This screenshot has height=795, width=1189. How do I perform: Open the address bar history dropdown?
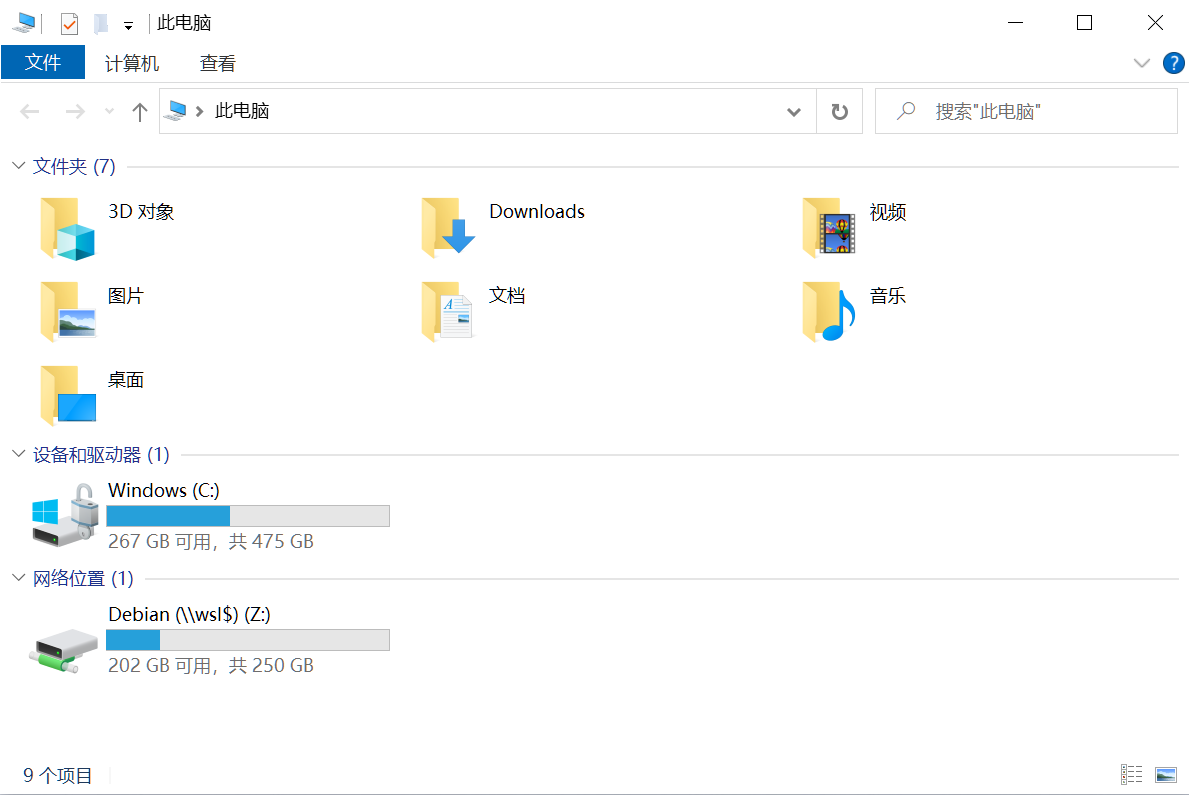(x=794, y=112)
